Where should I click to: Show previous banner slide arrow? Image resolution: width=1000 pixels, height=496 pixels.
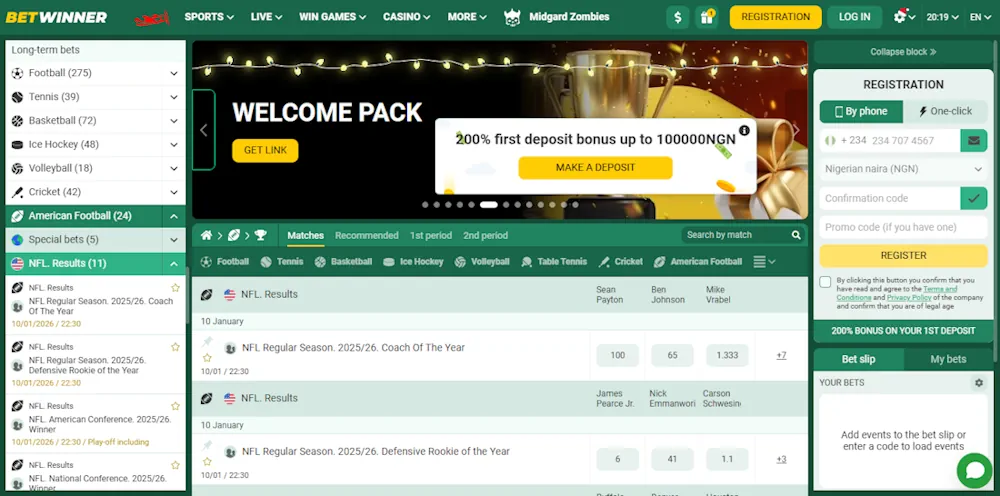tap(203, 130)
